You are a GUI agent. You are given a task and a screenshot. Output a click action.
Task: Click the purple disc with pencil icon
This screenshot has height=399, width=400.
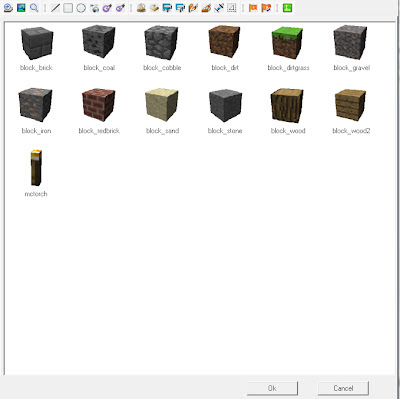coord(120,8)
